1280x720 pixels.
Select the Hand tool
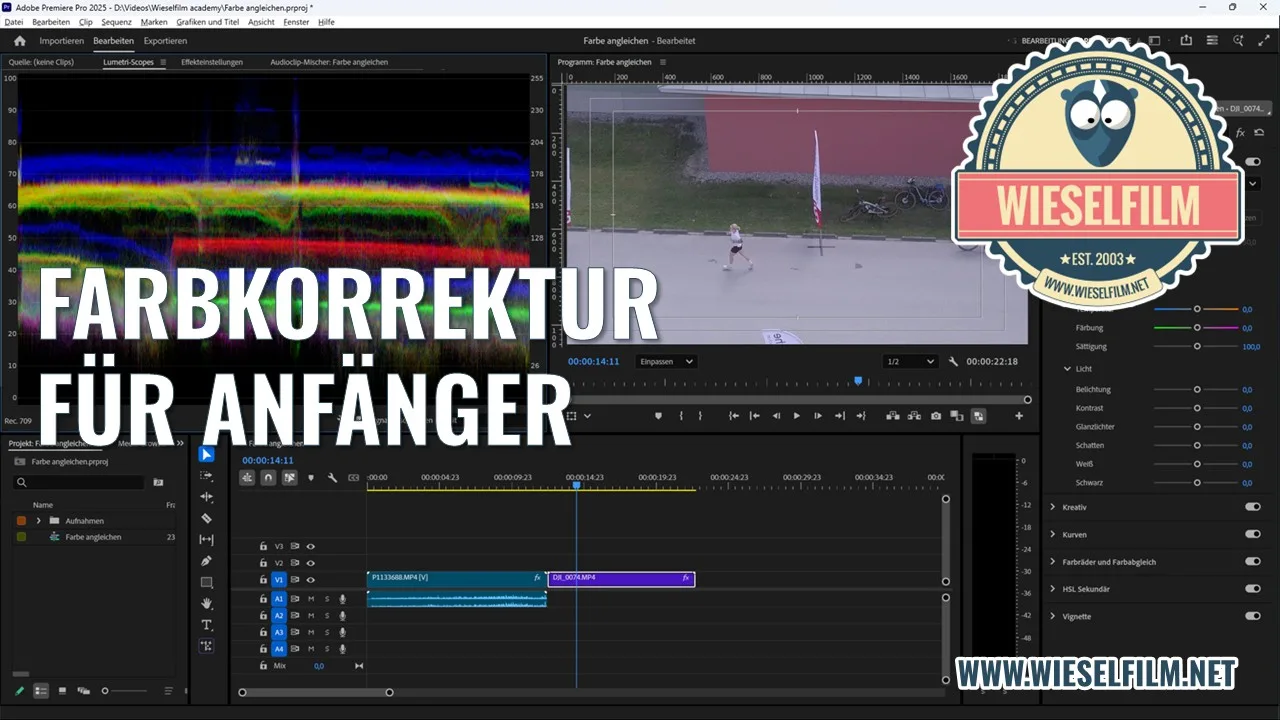[206, 603]
